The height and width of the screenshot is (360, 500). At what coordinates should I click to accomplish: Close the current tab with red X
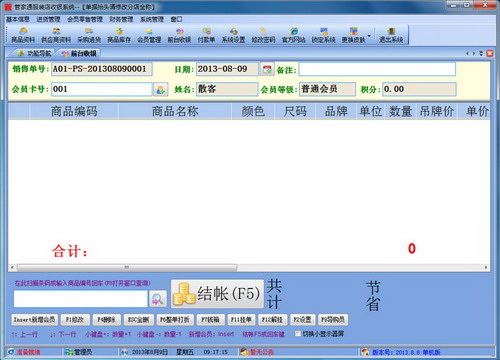[x=490, y=53]
